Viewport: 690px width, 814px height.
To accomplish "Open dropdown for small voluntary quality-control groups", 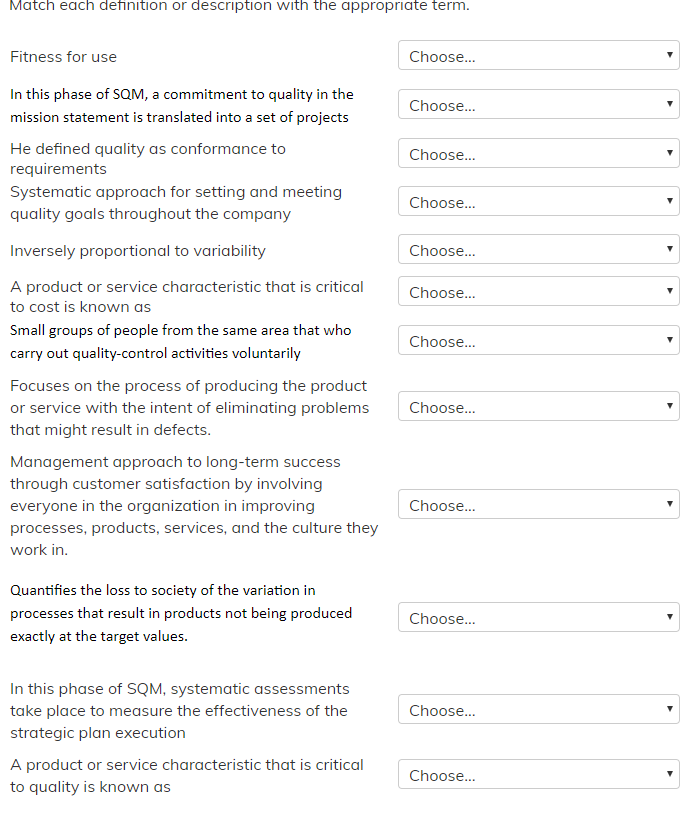I will (538, 341).
